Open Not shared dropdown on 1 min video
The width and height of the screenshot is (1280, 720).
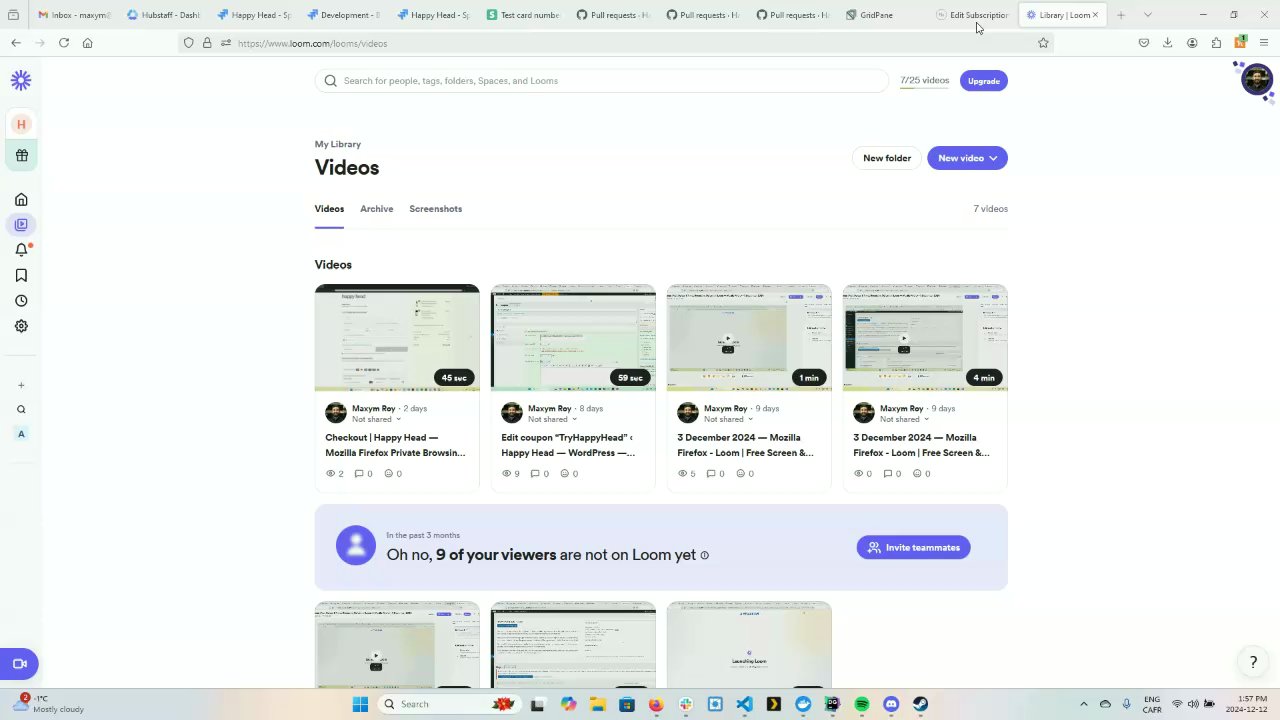728,419
